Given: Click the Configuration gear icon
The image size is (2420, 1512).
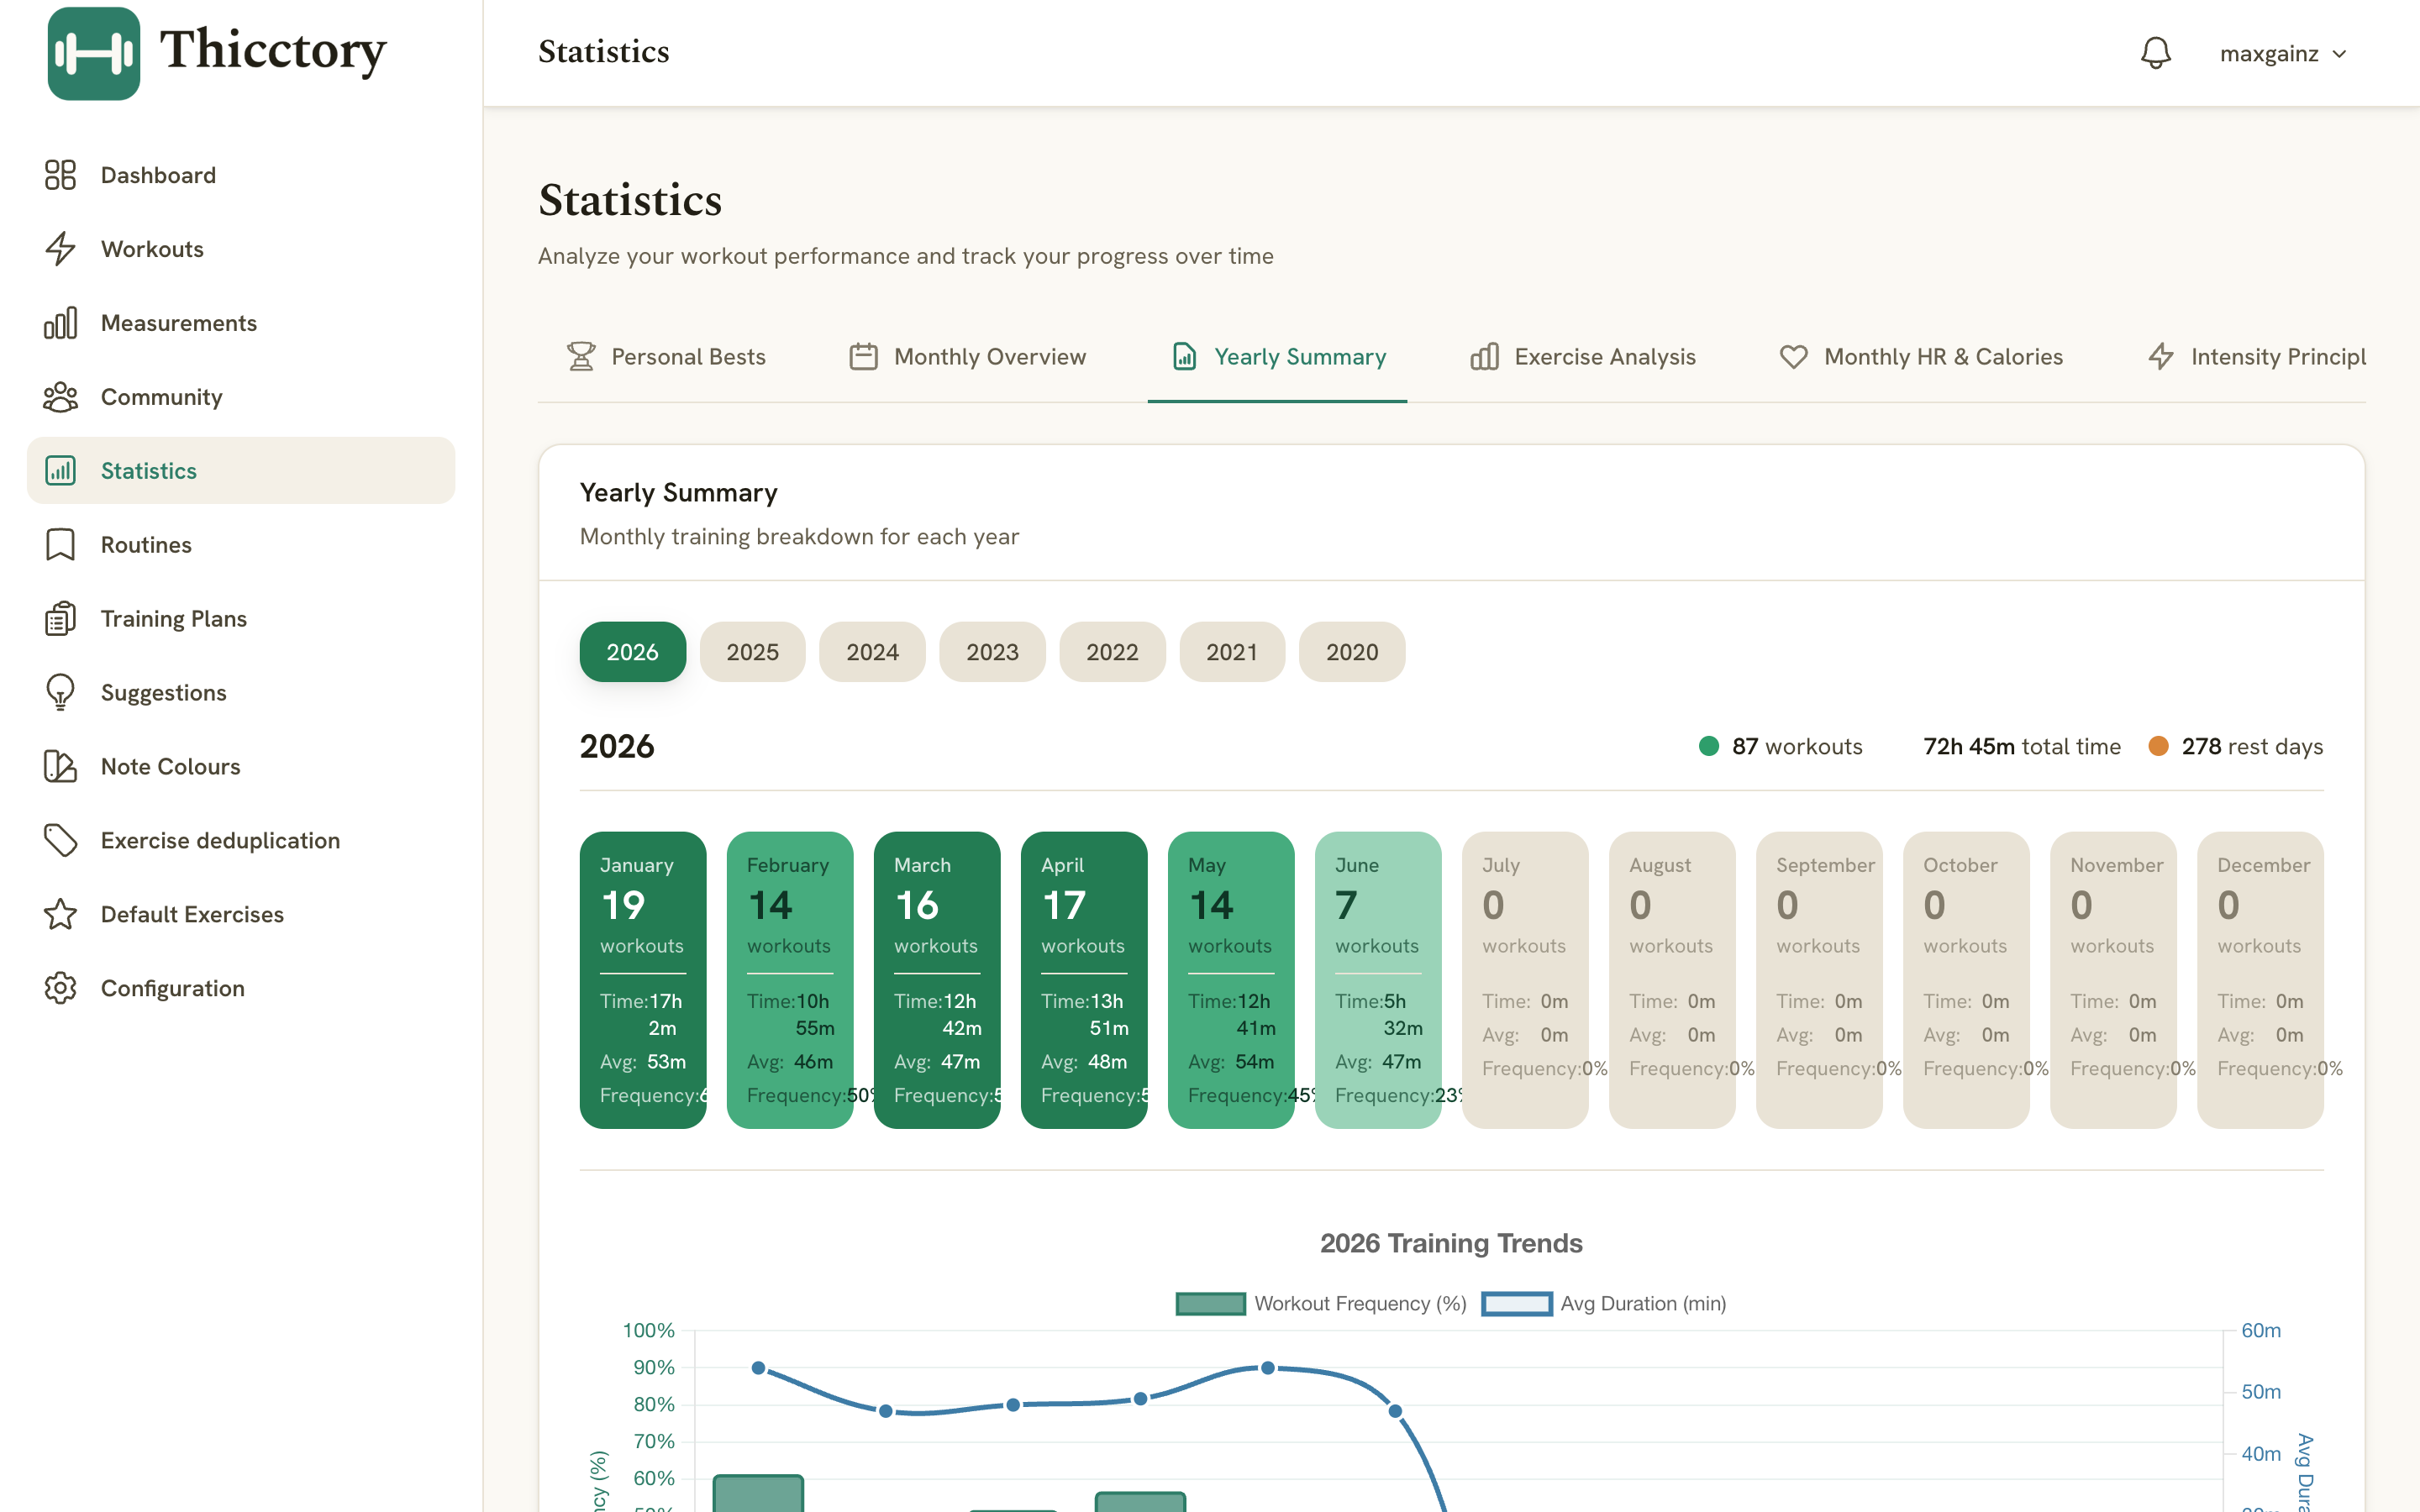Looking at the screenshot, I should tap(60, 988).
